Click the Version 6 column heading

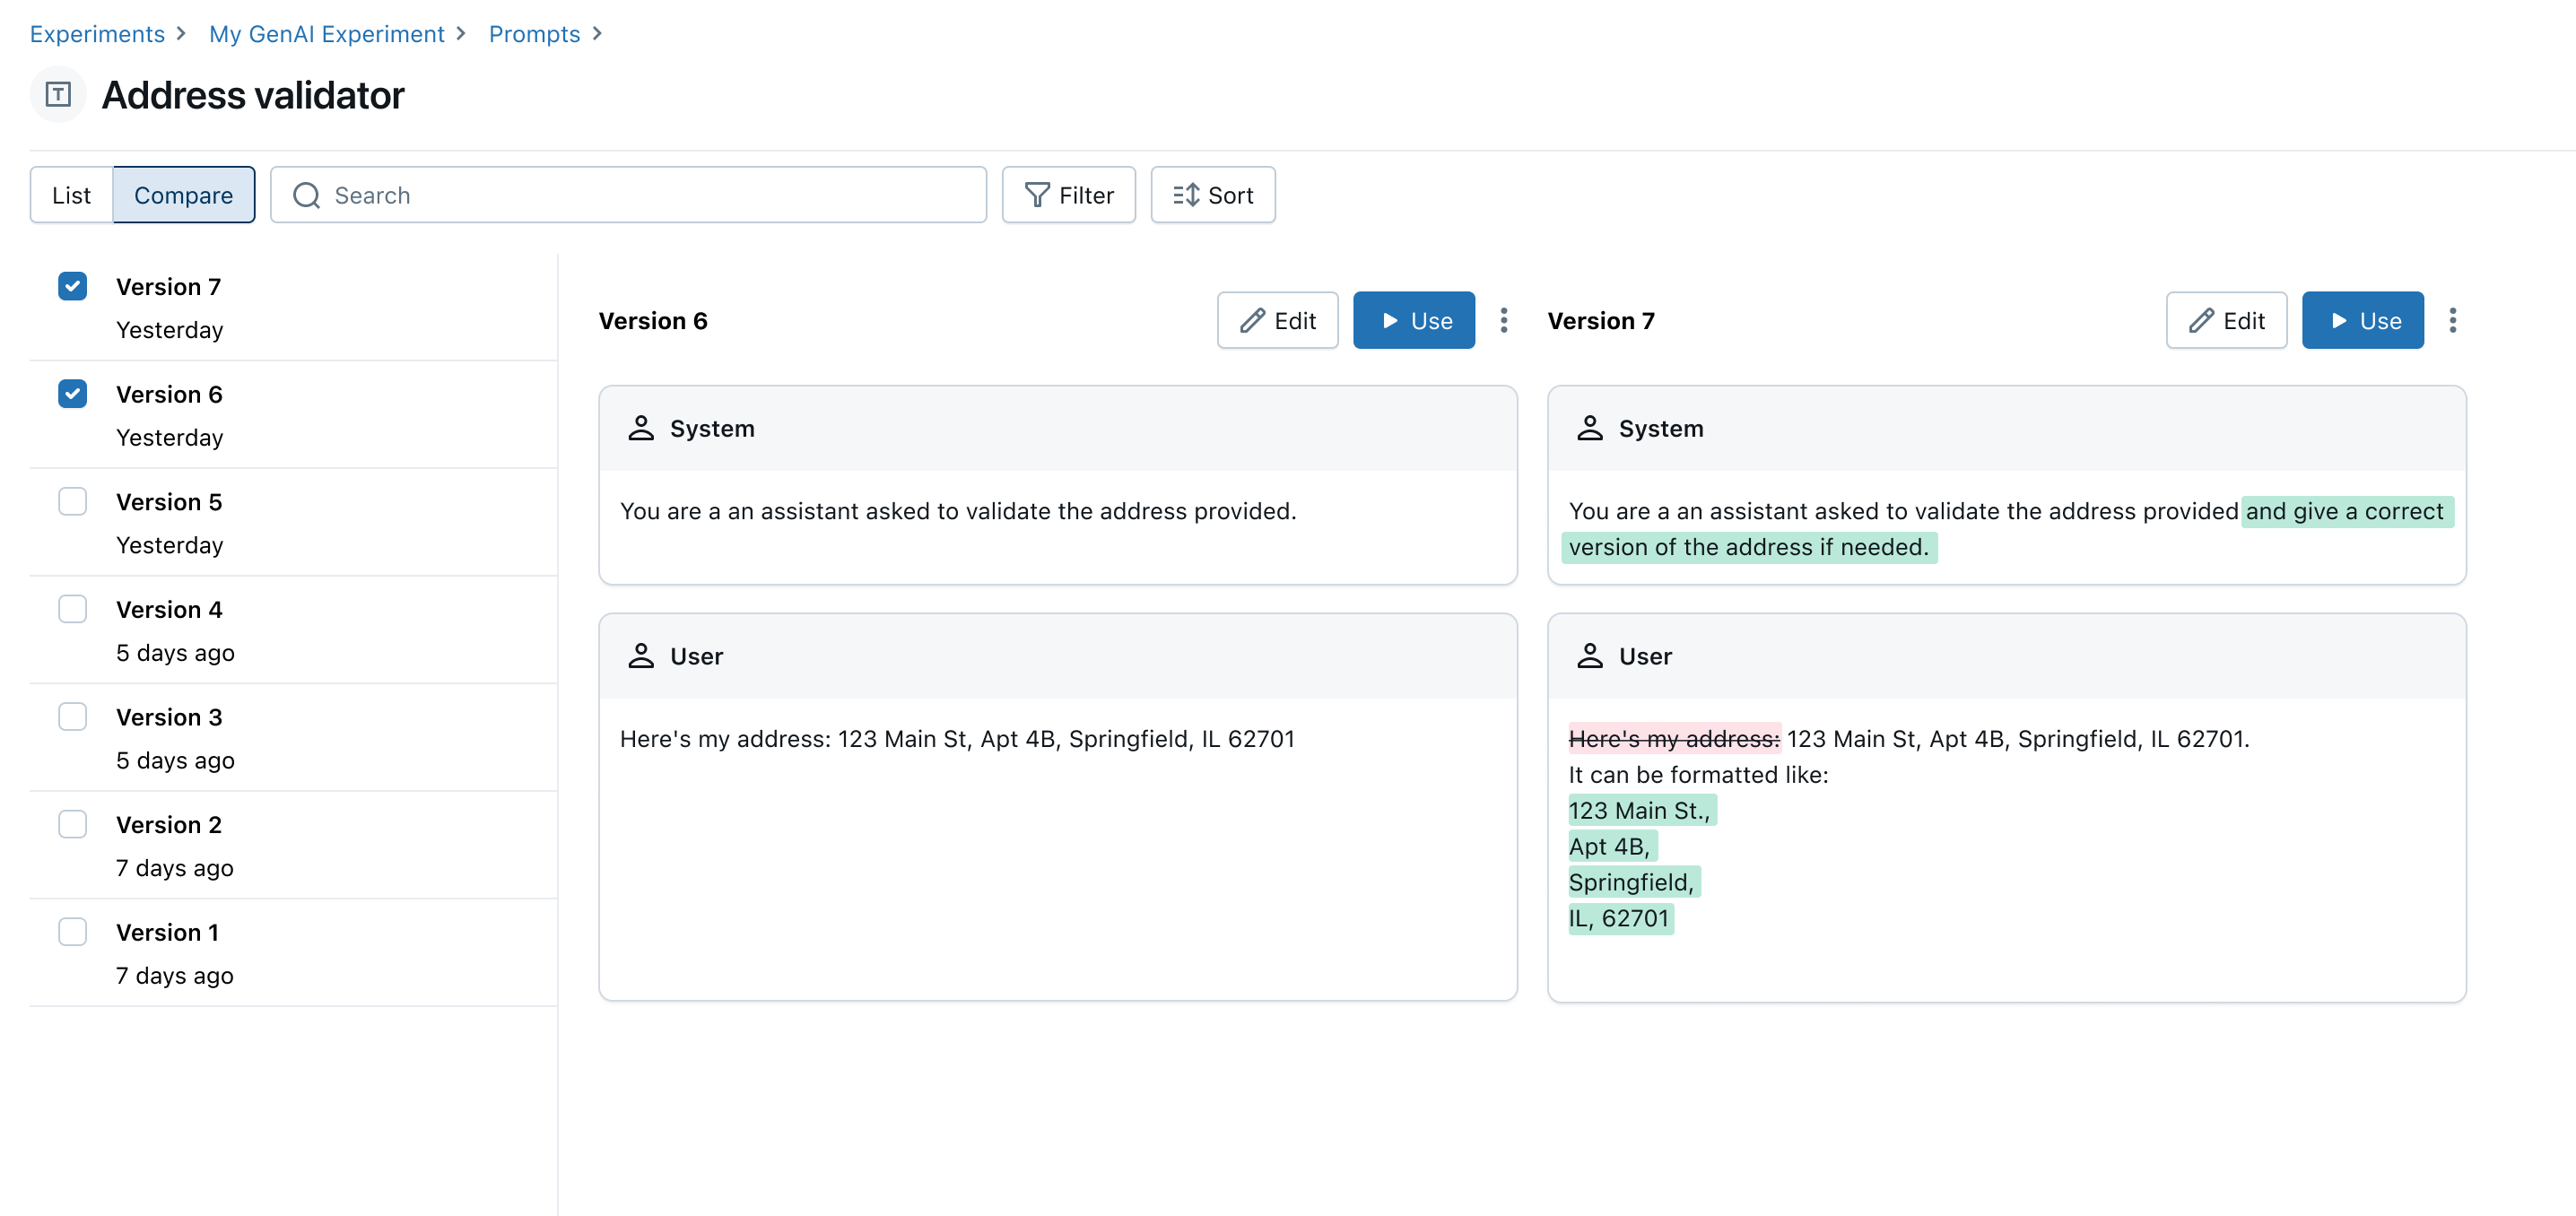pos(653,321)
